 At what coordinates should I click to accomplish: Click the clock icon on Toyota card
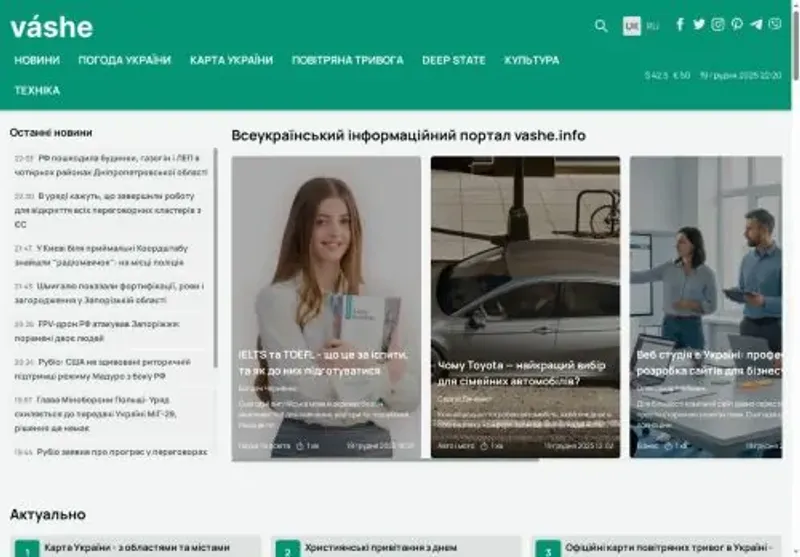pyautogui.click(x=484, y=446)
